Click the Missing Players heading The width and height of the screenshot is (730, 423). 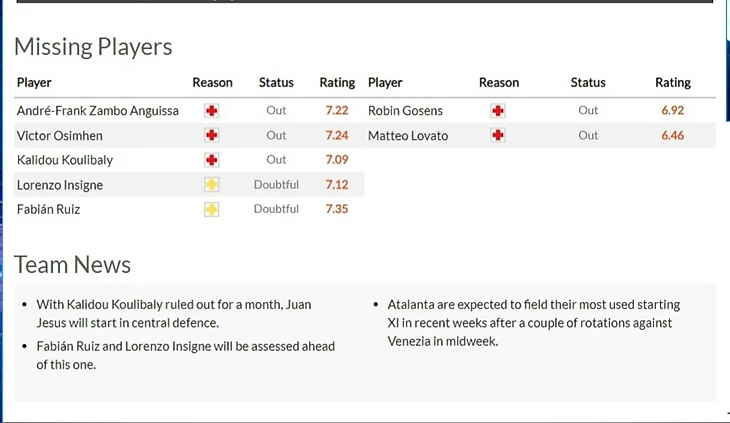93,47
